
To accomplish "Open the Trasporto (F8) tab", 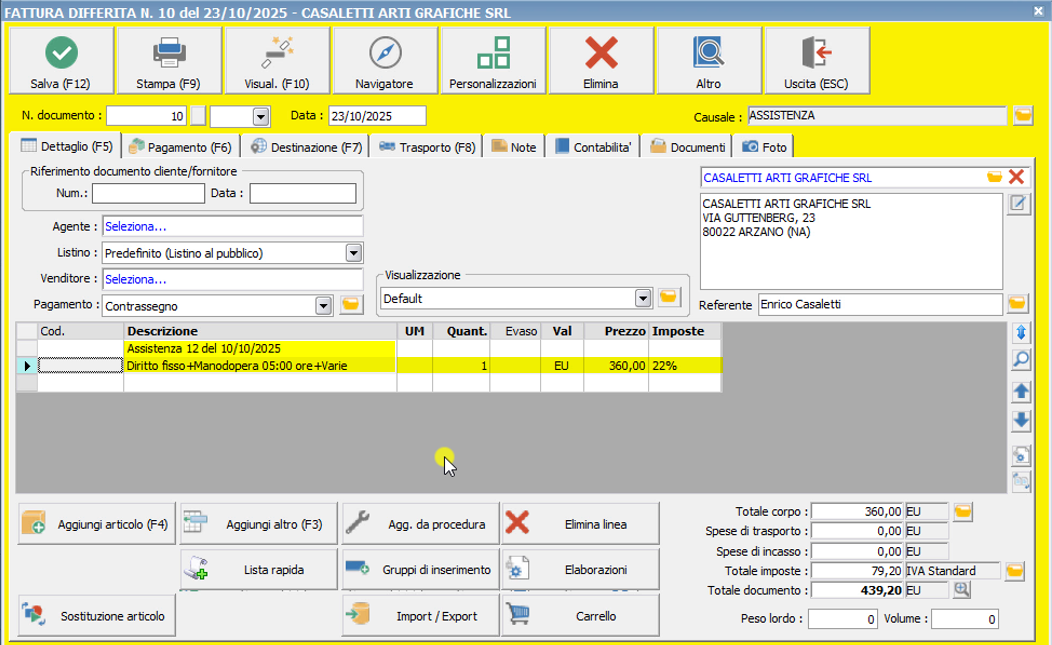I will [427, 147].
